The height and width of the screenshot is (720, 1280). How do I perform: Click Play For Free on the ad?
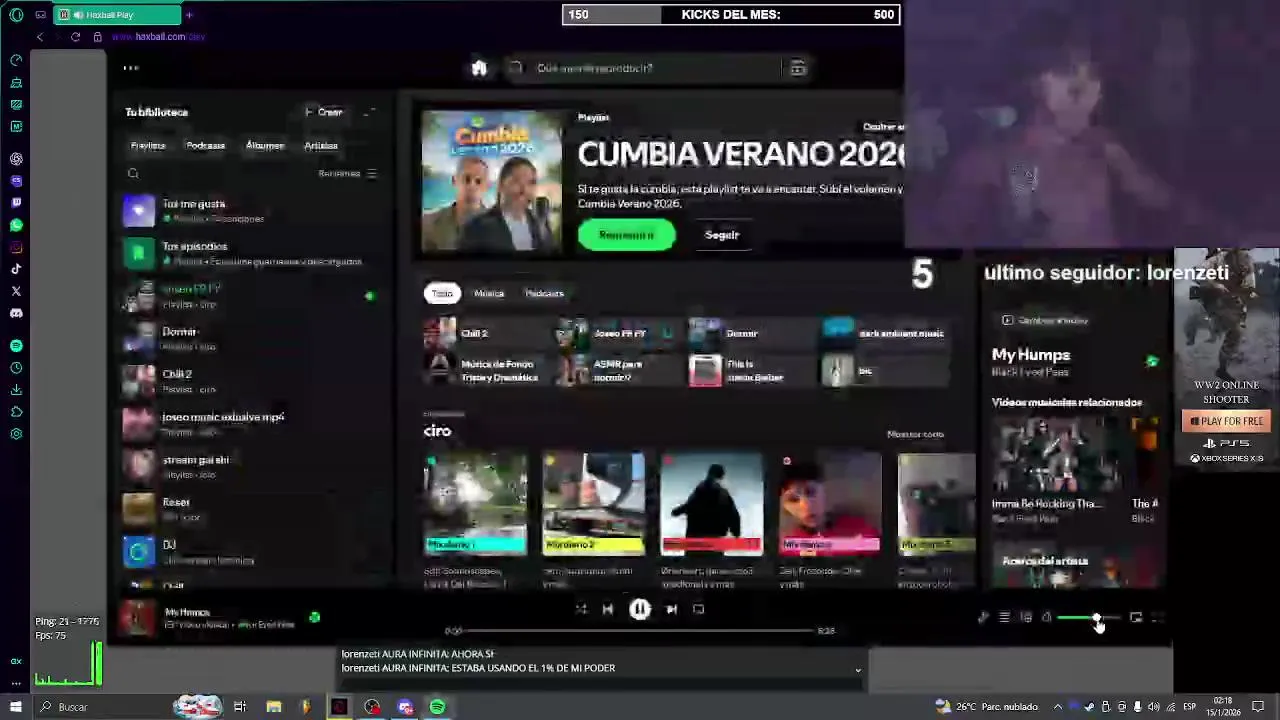coord(1227,421)
